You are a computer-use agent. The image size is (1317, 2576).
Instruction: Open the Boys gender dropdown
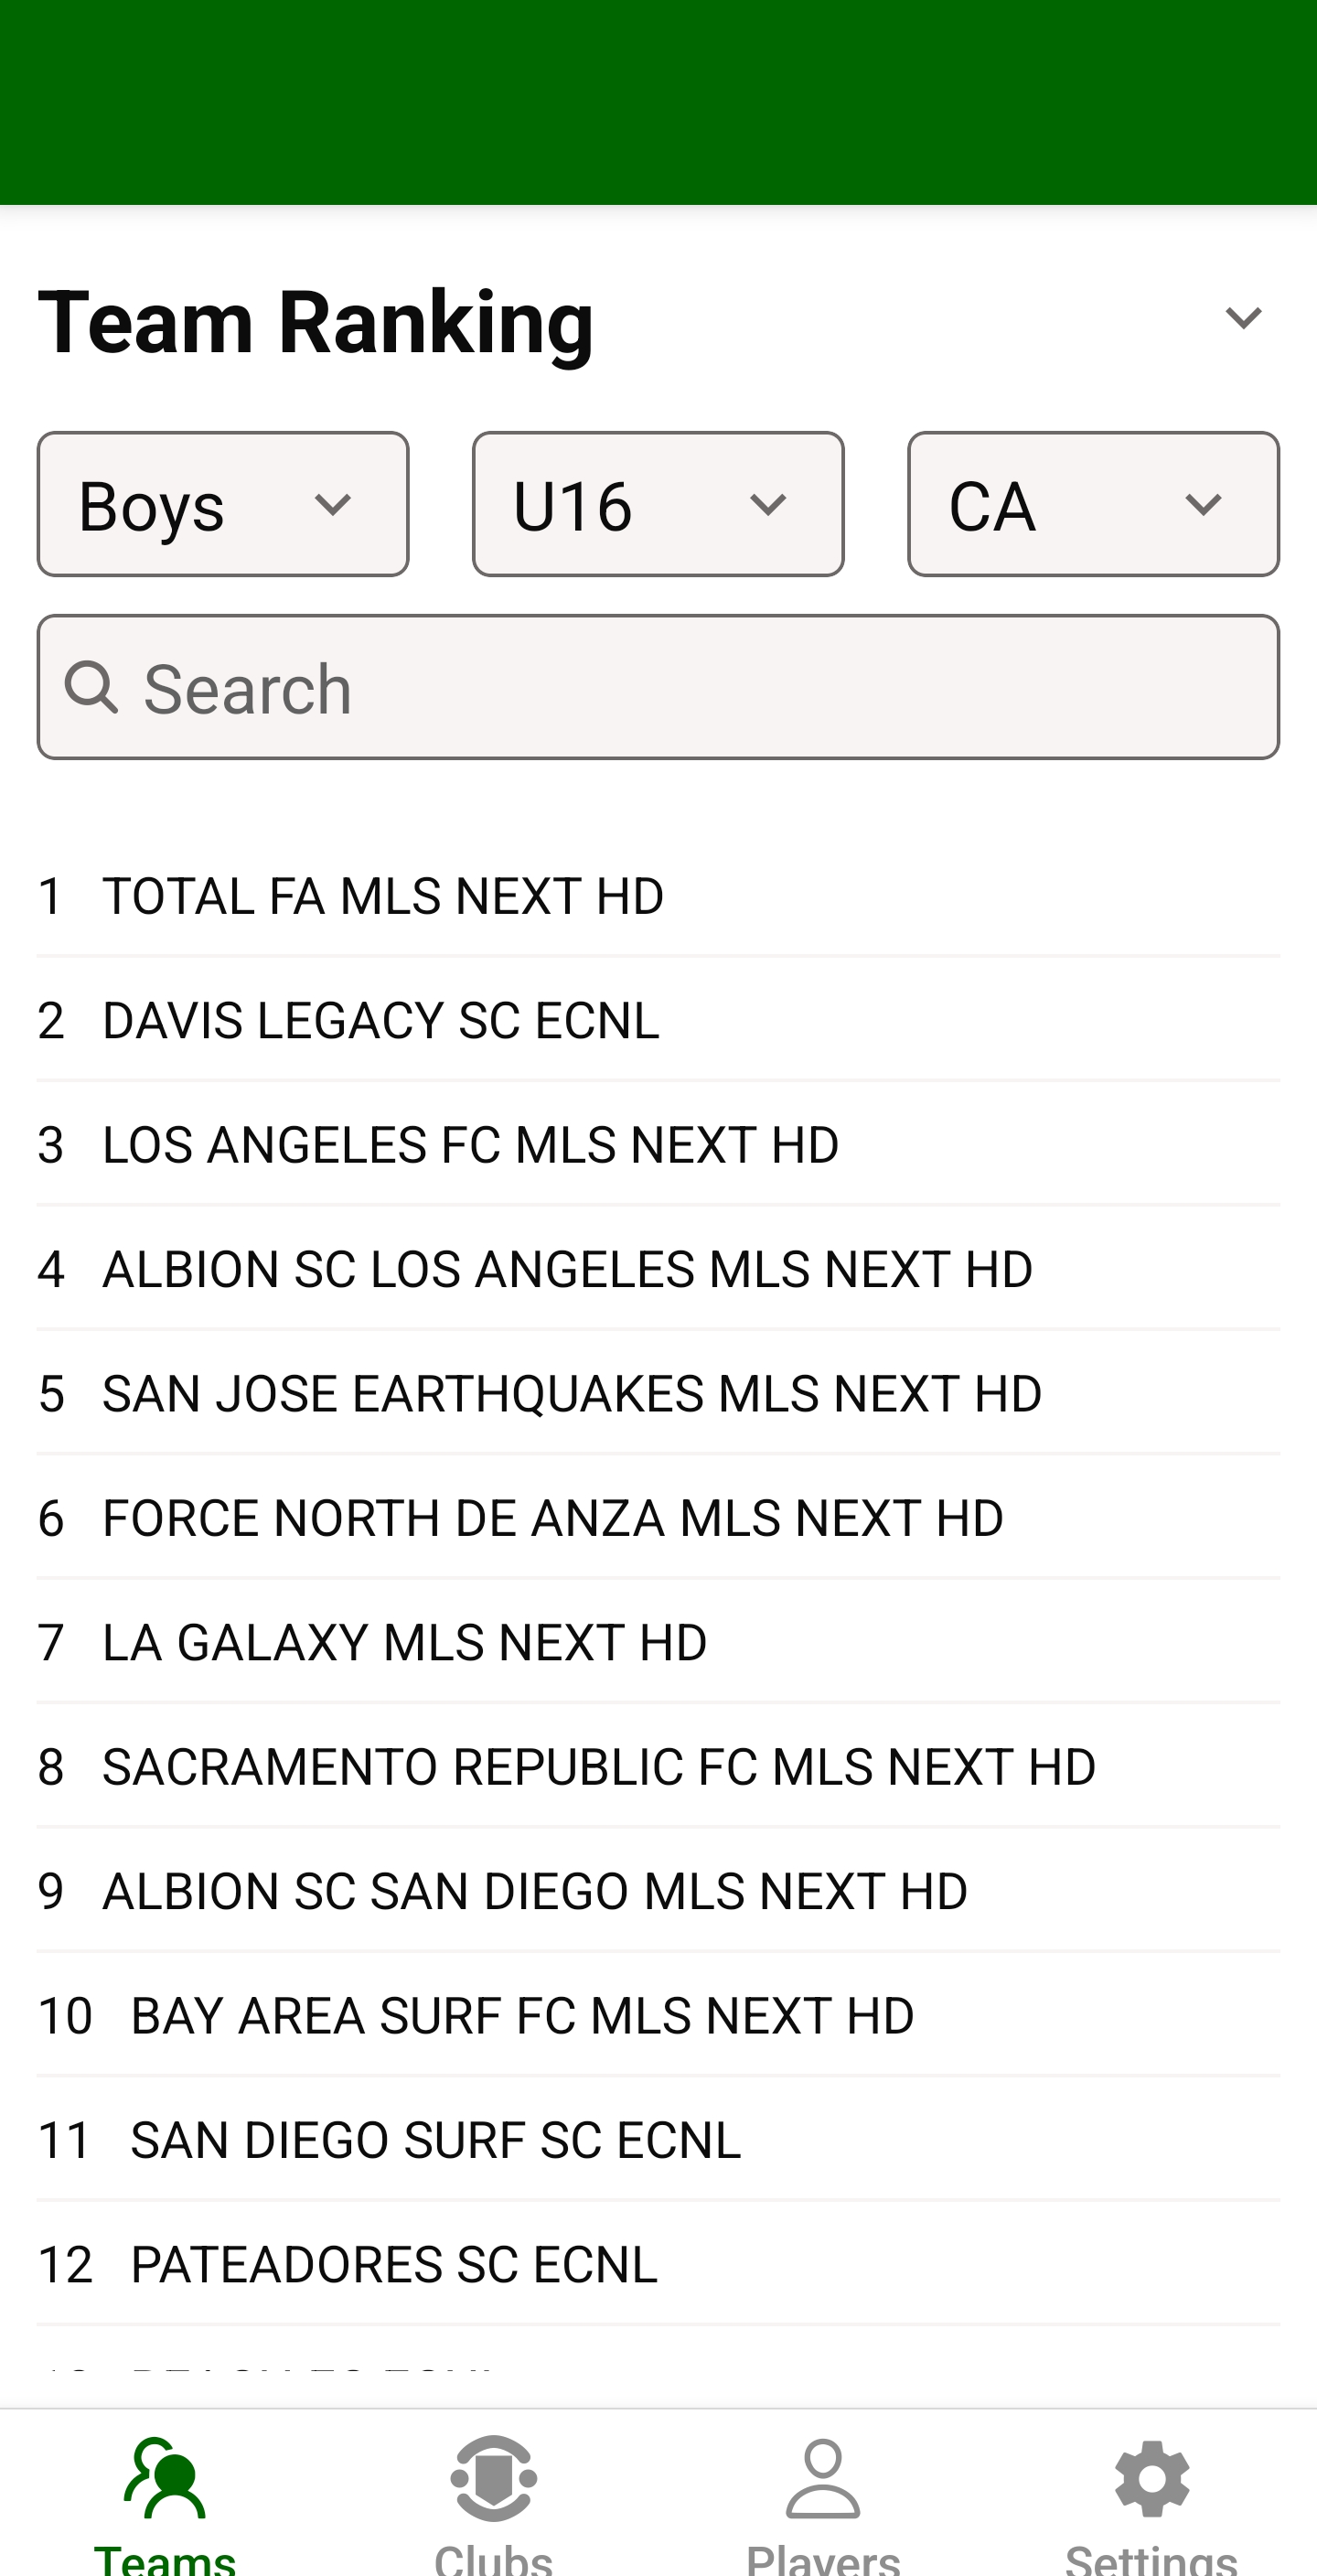(x=223, y=505)
